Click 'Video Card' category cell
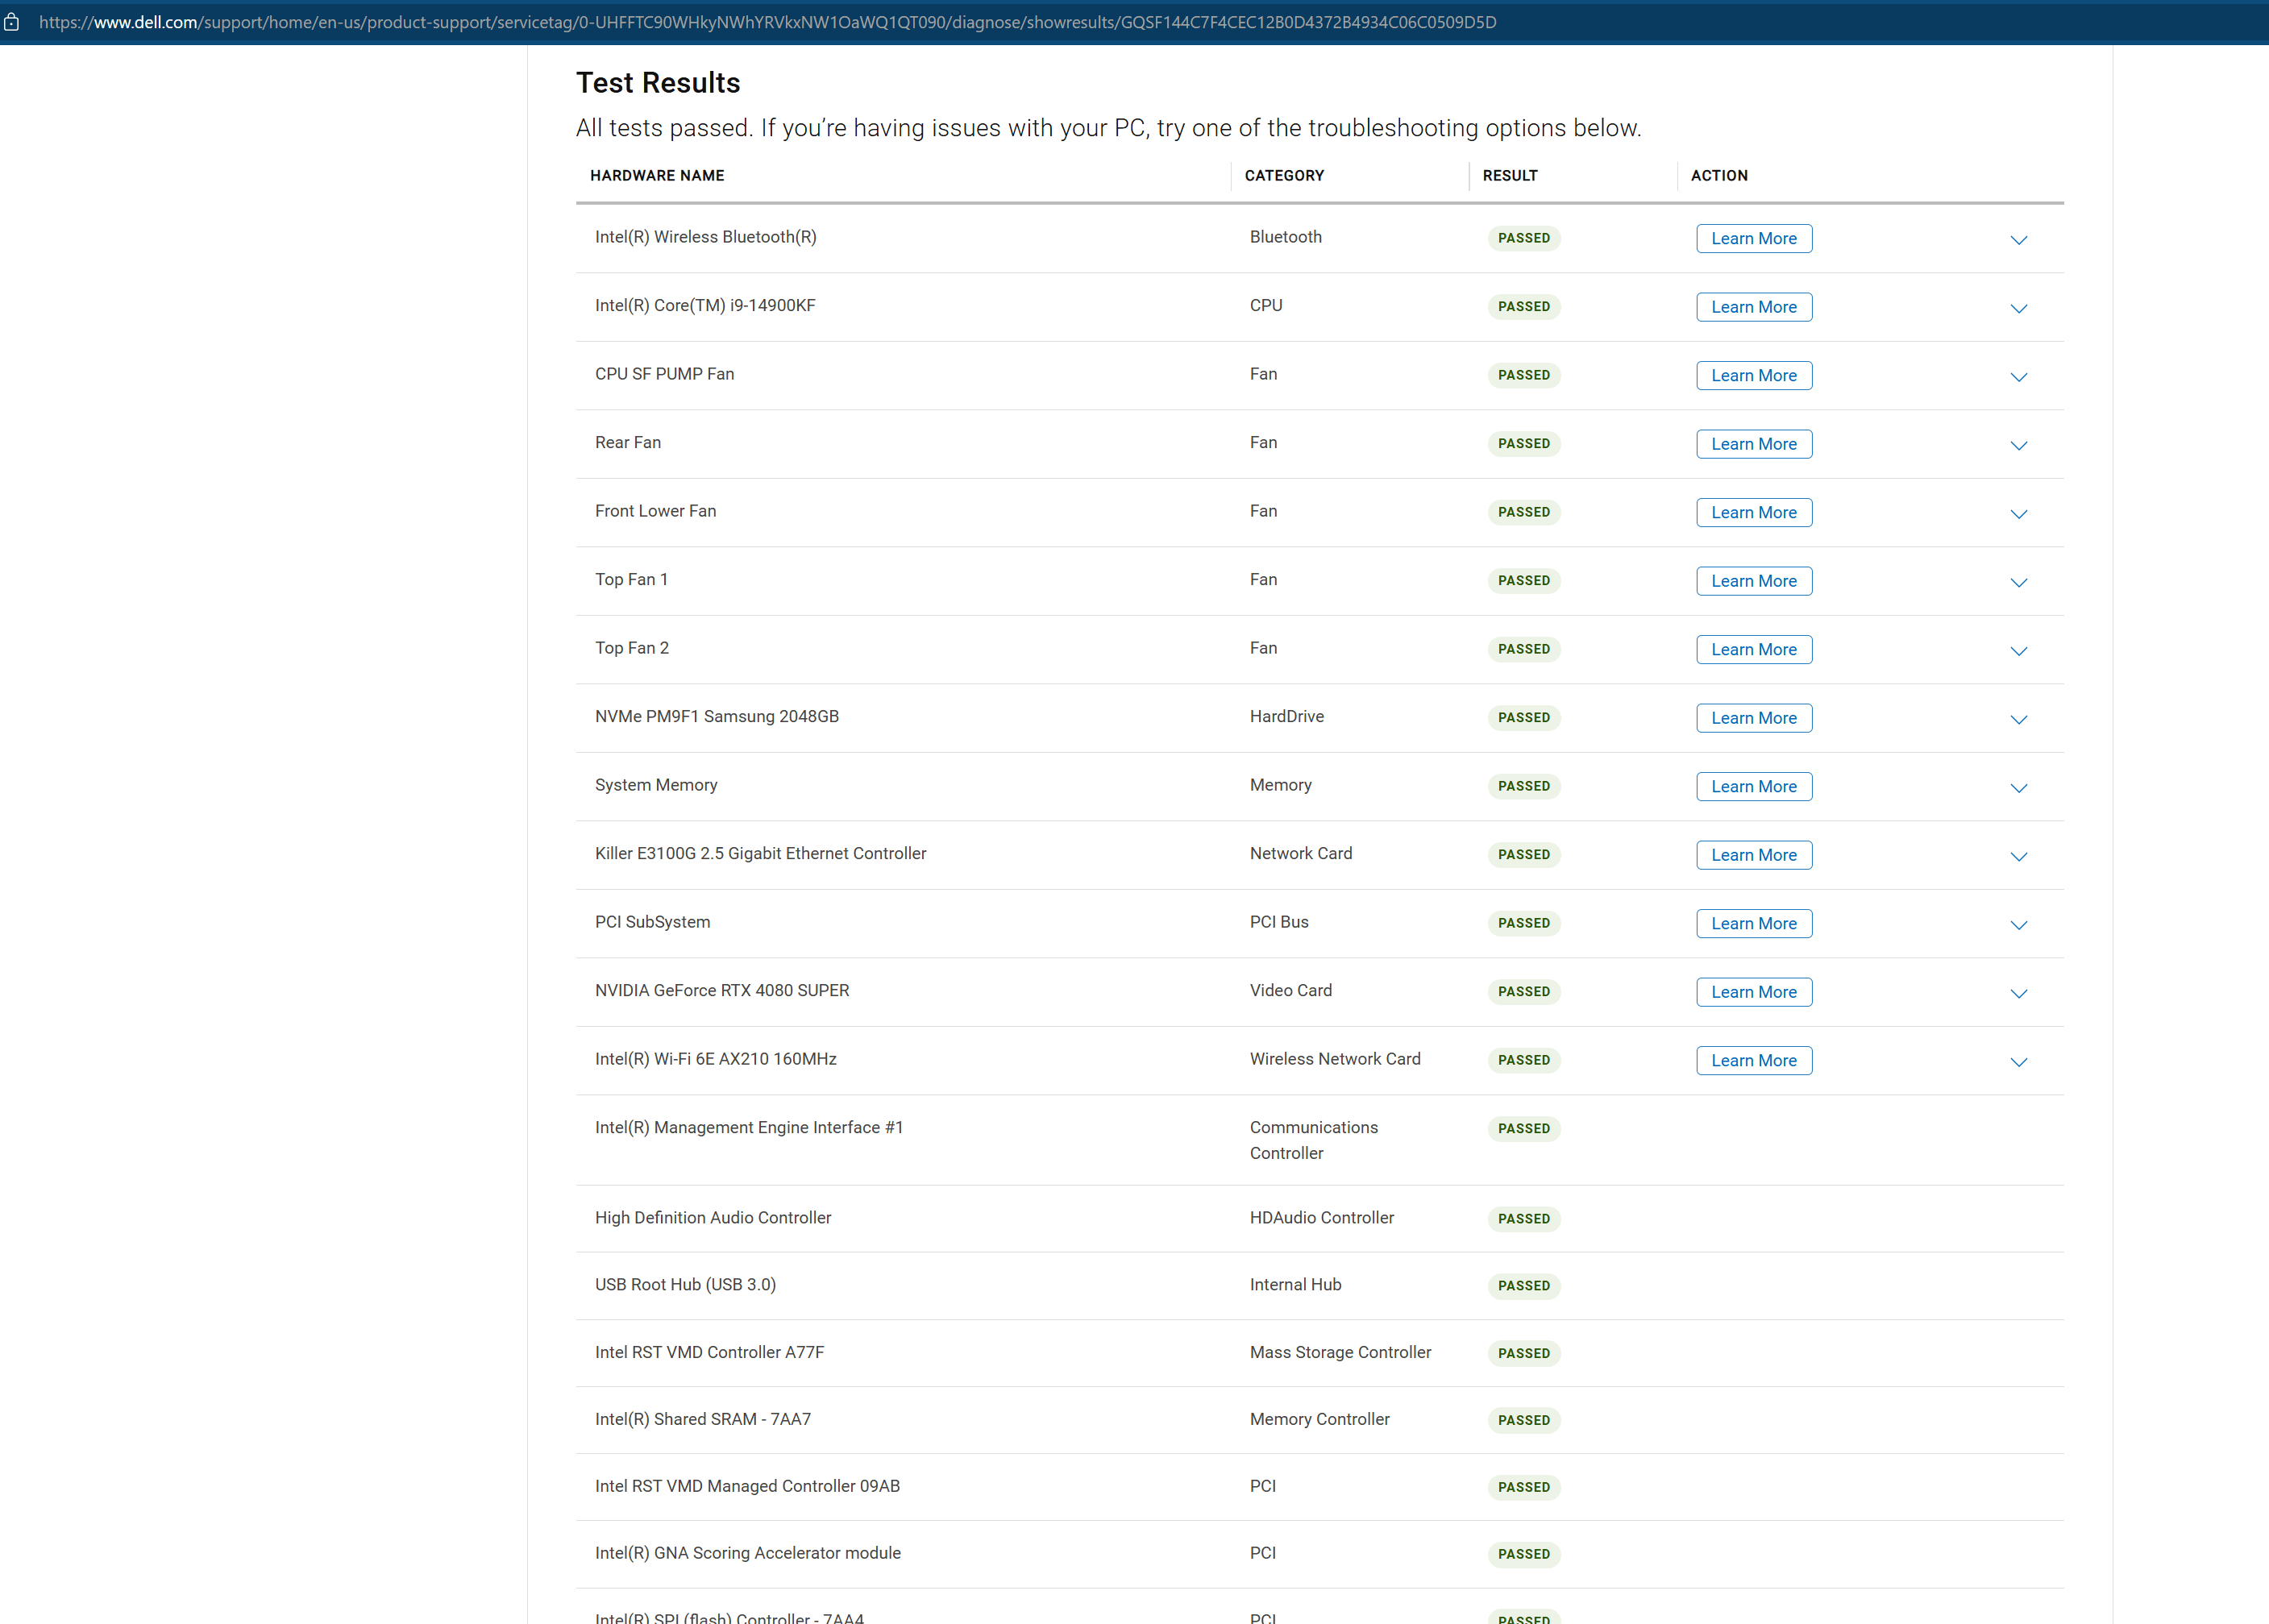 pyautogui.click(x=1290, y=990)
